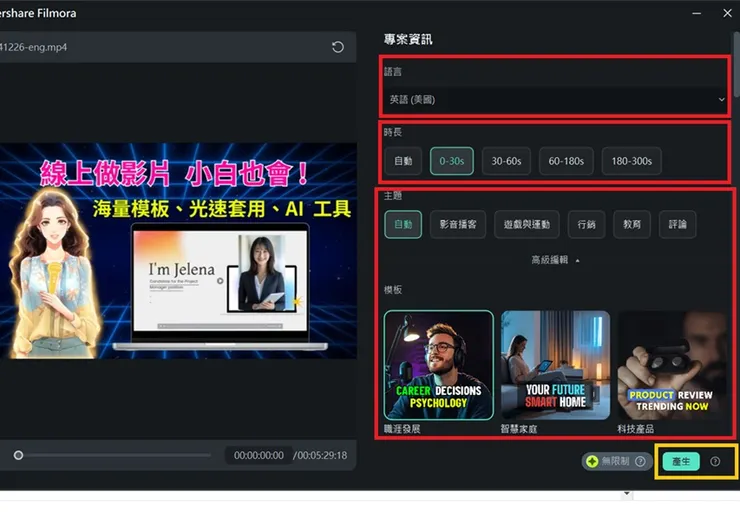
Task: Select the 職涯發展 Career Decisions template thumbnail
Action: [438, 365]
